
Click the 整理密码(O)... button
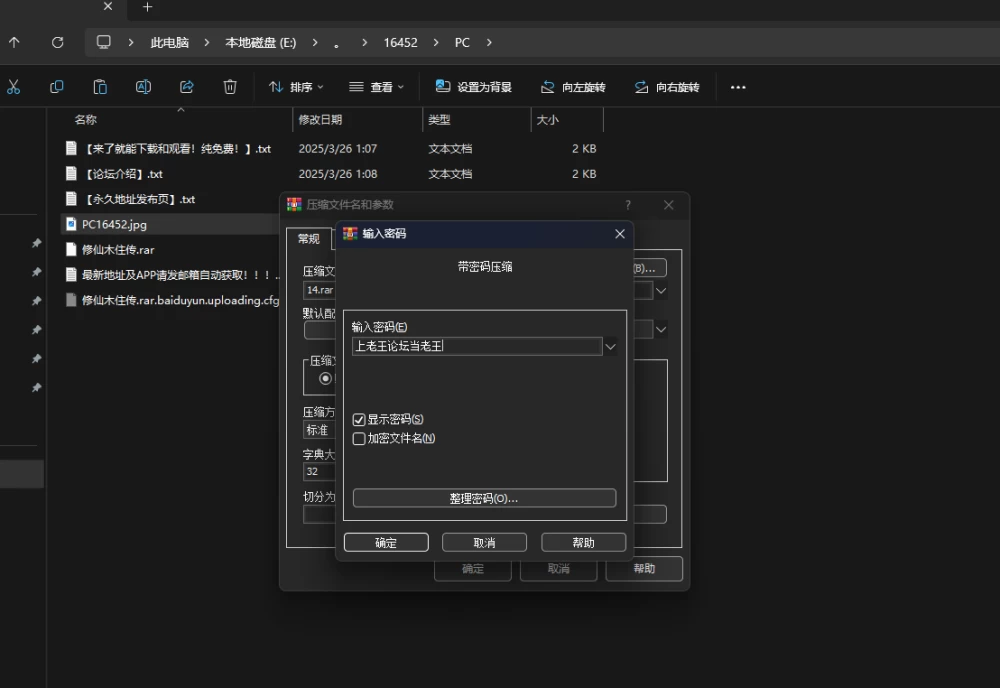point(484,498)
